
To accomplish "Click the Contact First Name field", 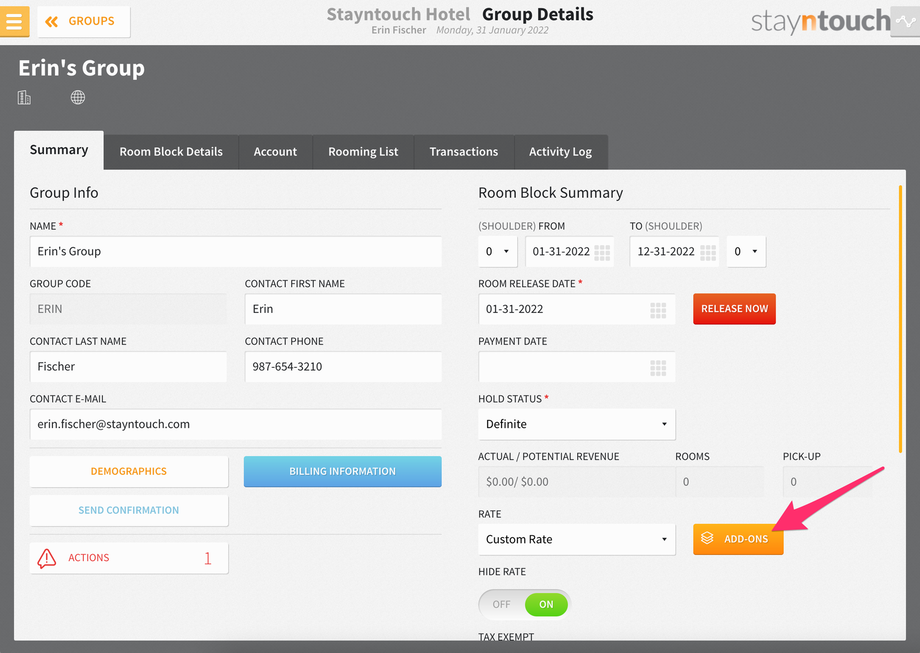I will [x=343, y=309].
